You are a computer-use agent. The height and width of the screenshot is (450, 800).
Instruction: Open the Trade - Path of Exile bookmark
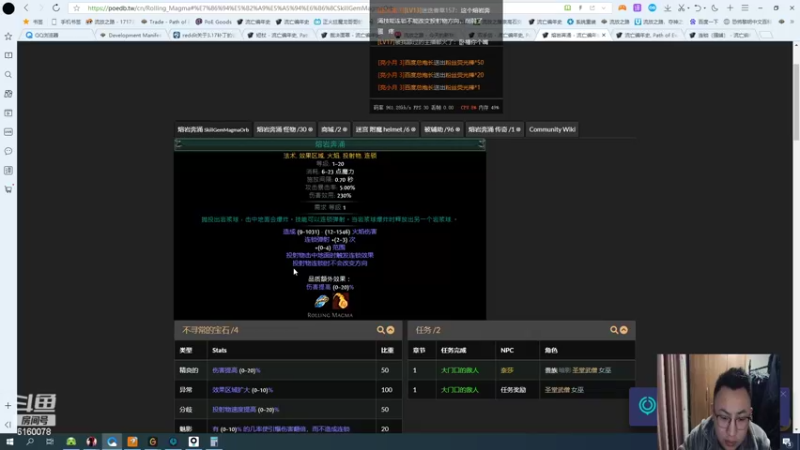coord(164,22)
